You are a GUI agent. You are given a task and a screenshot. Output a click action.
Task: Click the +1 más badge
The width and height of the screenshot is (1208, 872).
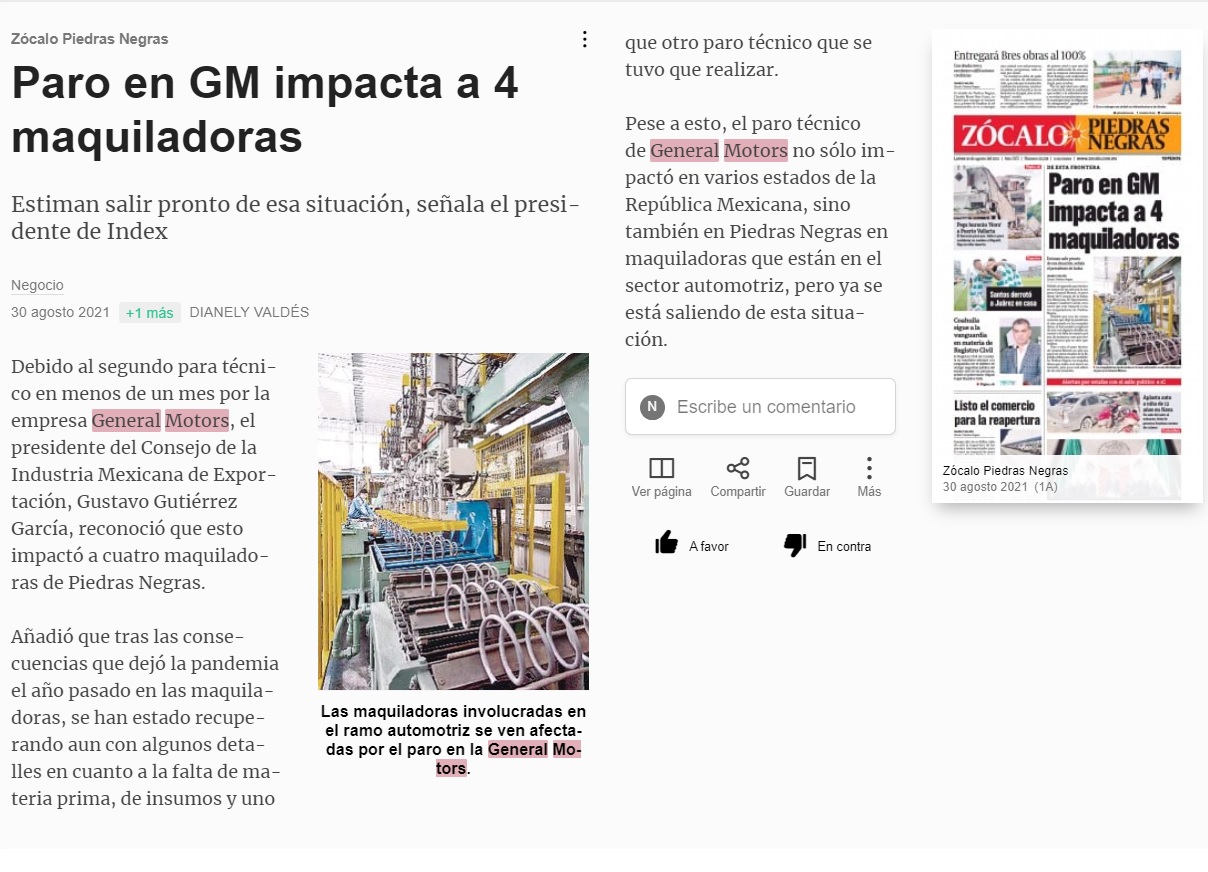pos(150,313)
